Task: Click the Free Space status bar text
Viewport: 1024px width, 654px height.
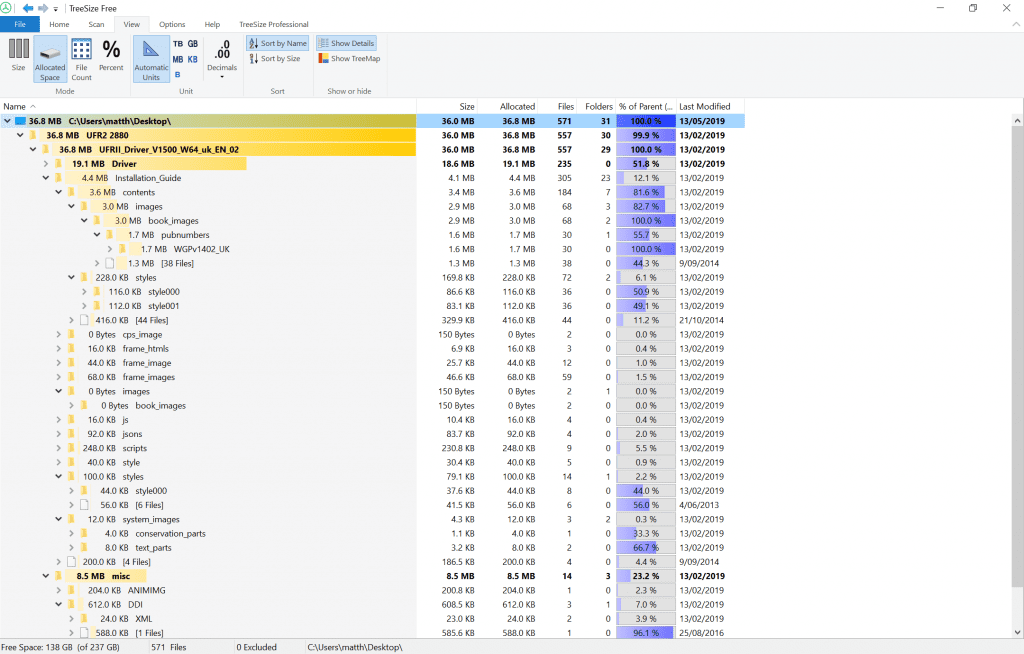Action: (61, 647)
